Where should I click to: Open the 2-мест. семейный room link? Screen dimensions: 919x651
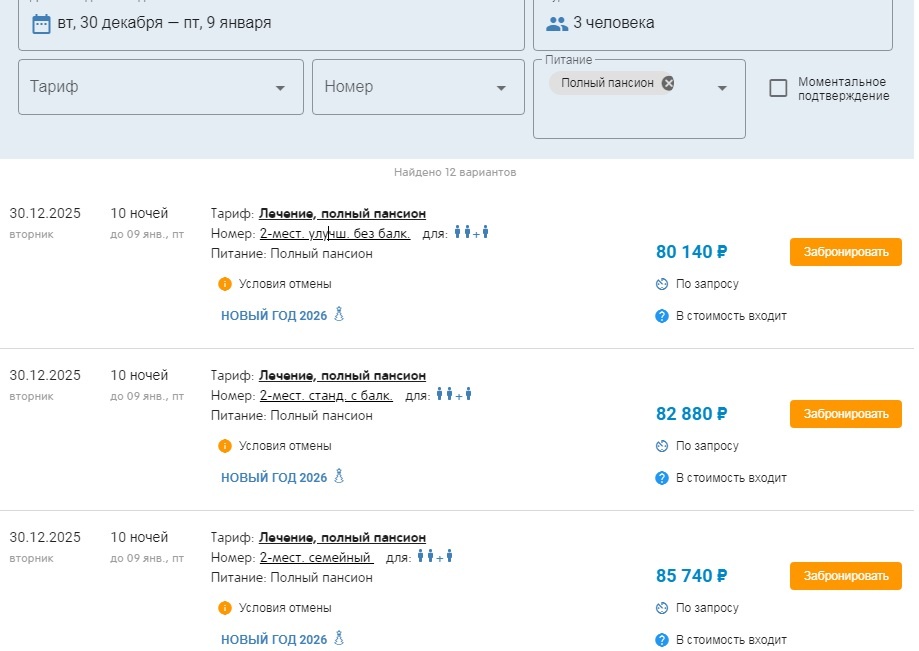point(316,557)
